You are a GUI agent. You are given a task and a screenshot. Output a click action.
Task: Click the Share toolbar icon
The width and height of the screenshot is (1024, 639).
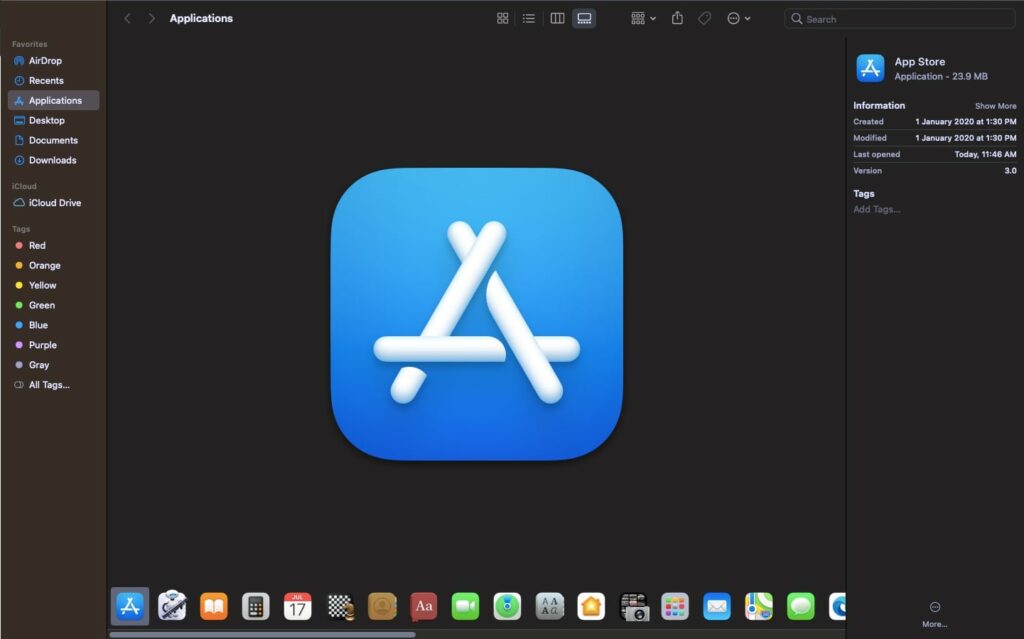tap(677, 18)
